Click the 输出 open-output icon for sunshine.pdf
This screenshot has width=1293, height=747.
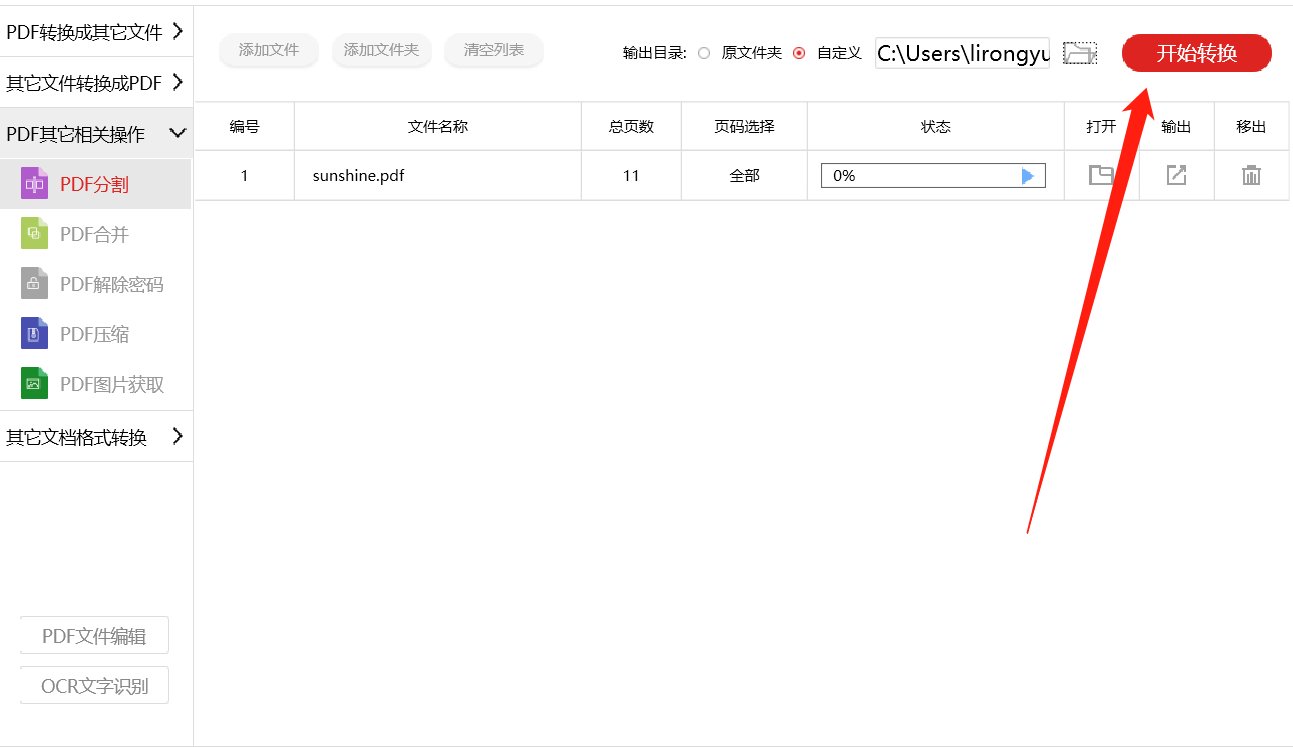pyautogui.click(x=1176, y=174)
